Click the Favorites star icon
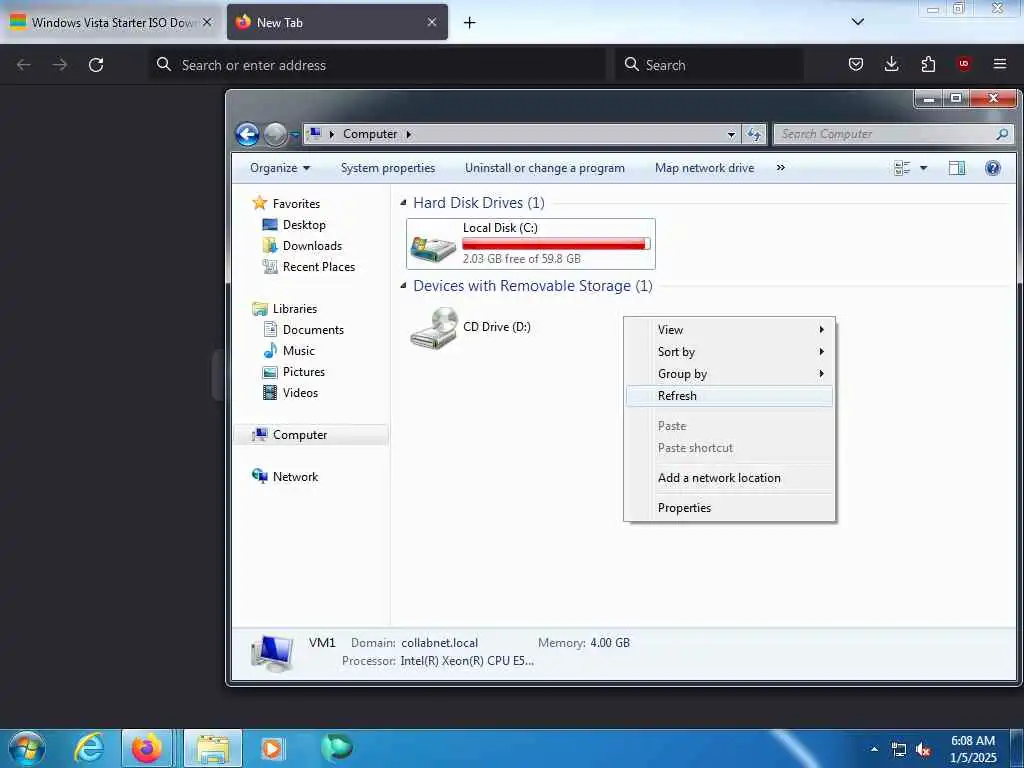The height and width of the screenshot is (768, 1024). [259, 203]
